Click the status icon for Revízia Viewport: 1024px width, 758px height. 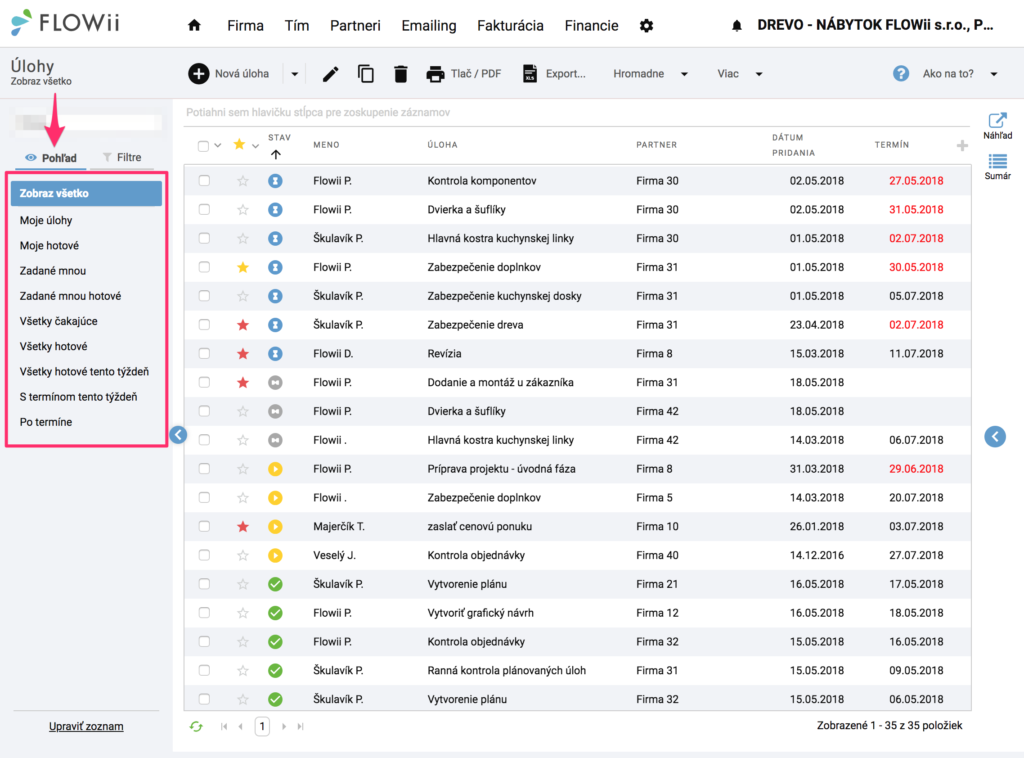click(x=276, y=353)
